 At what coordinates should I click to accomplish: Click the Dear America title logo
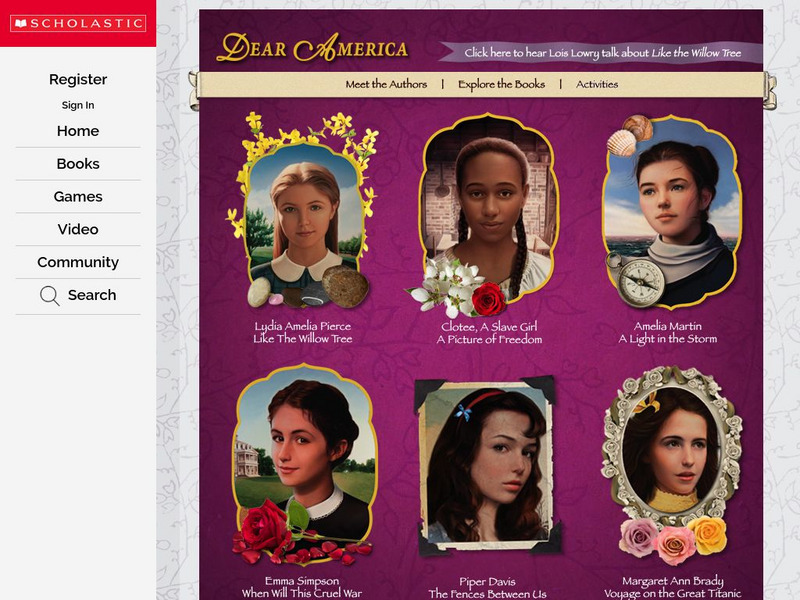tap(312, 48)
